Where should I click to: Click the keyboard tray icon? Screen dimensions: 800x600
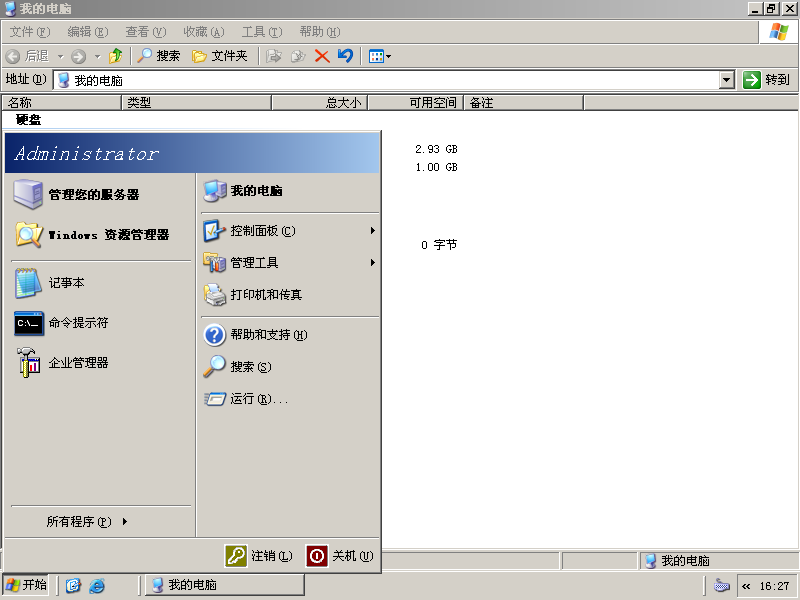coord(721,586)
